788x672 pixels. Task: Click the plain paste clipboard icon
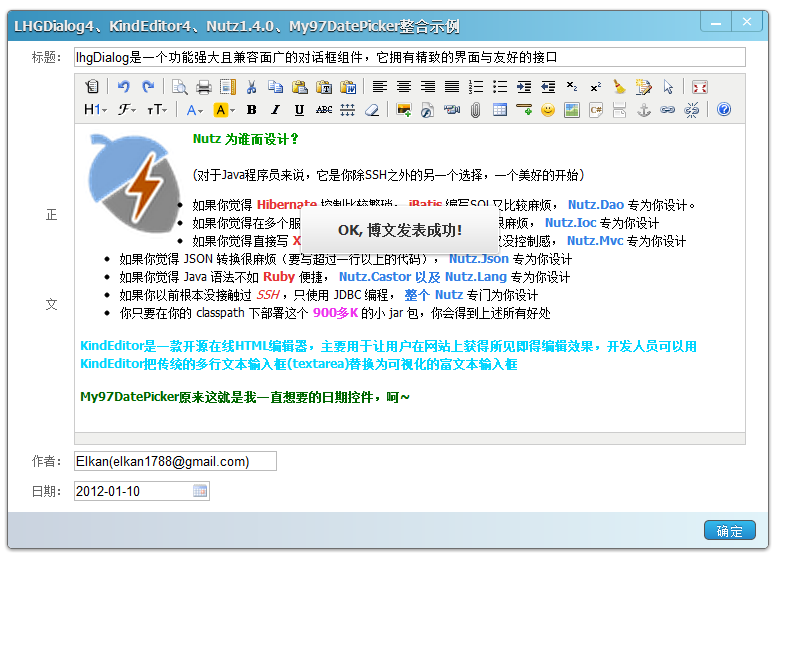pos(300,87)
